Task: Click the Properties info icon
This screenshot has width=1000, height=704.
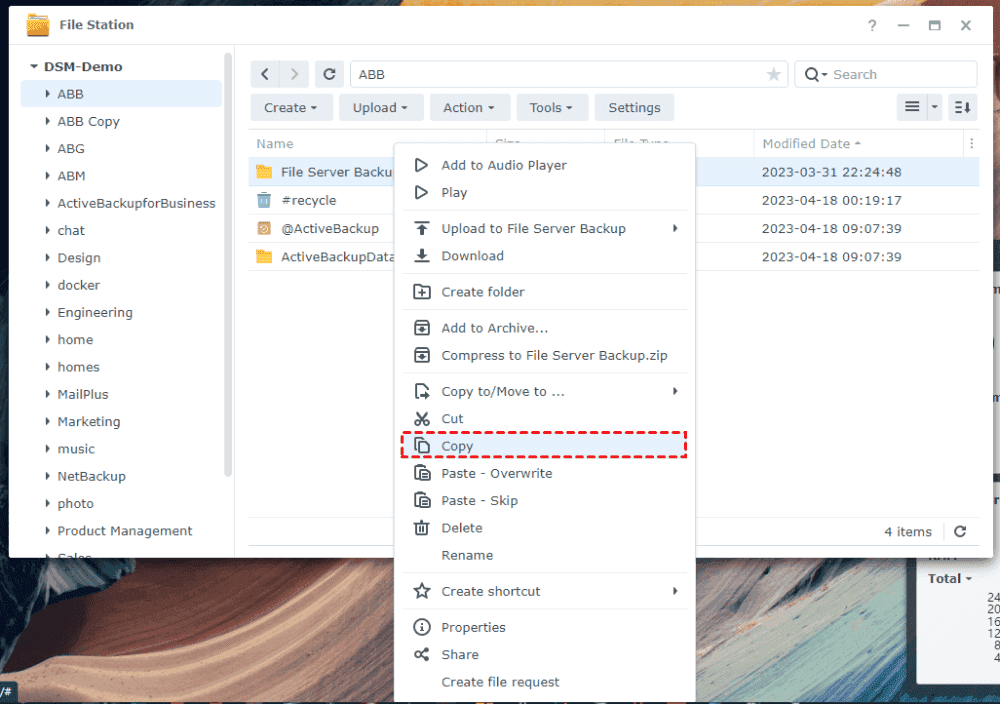Action: (422, 627)
